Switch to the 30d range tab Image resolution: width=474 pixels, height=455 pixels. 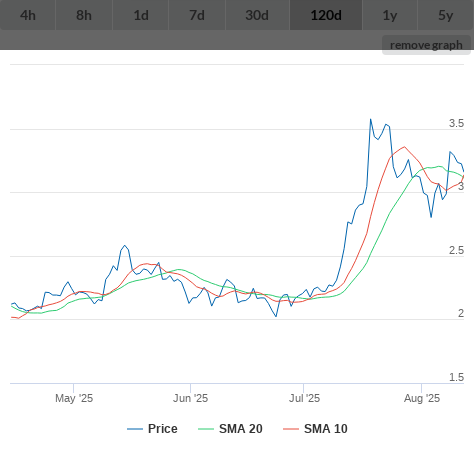(x=257, y=15)
